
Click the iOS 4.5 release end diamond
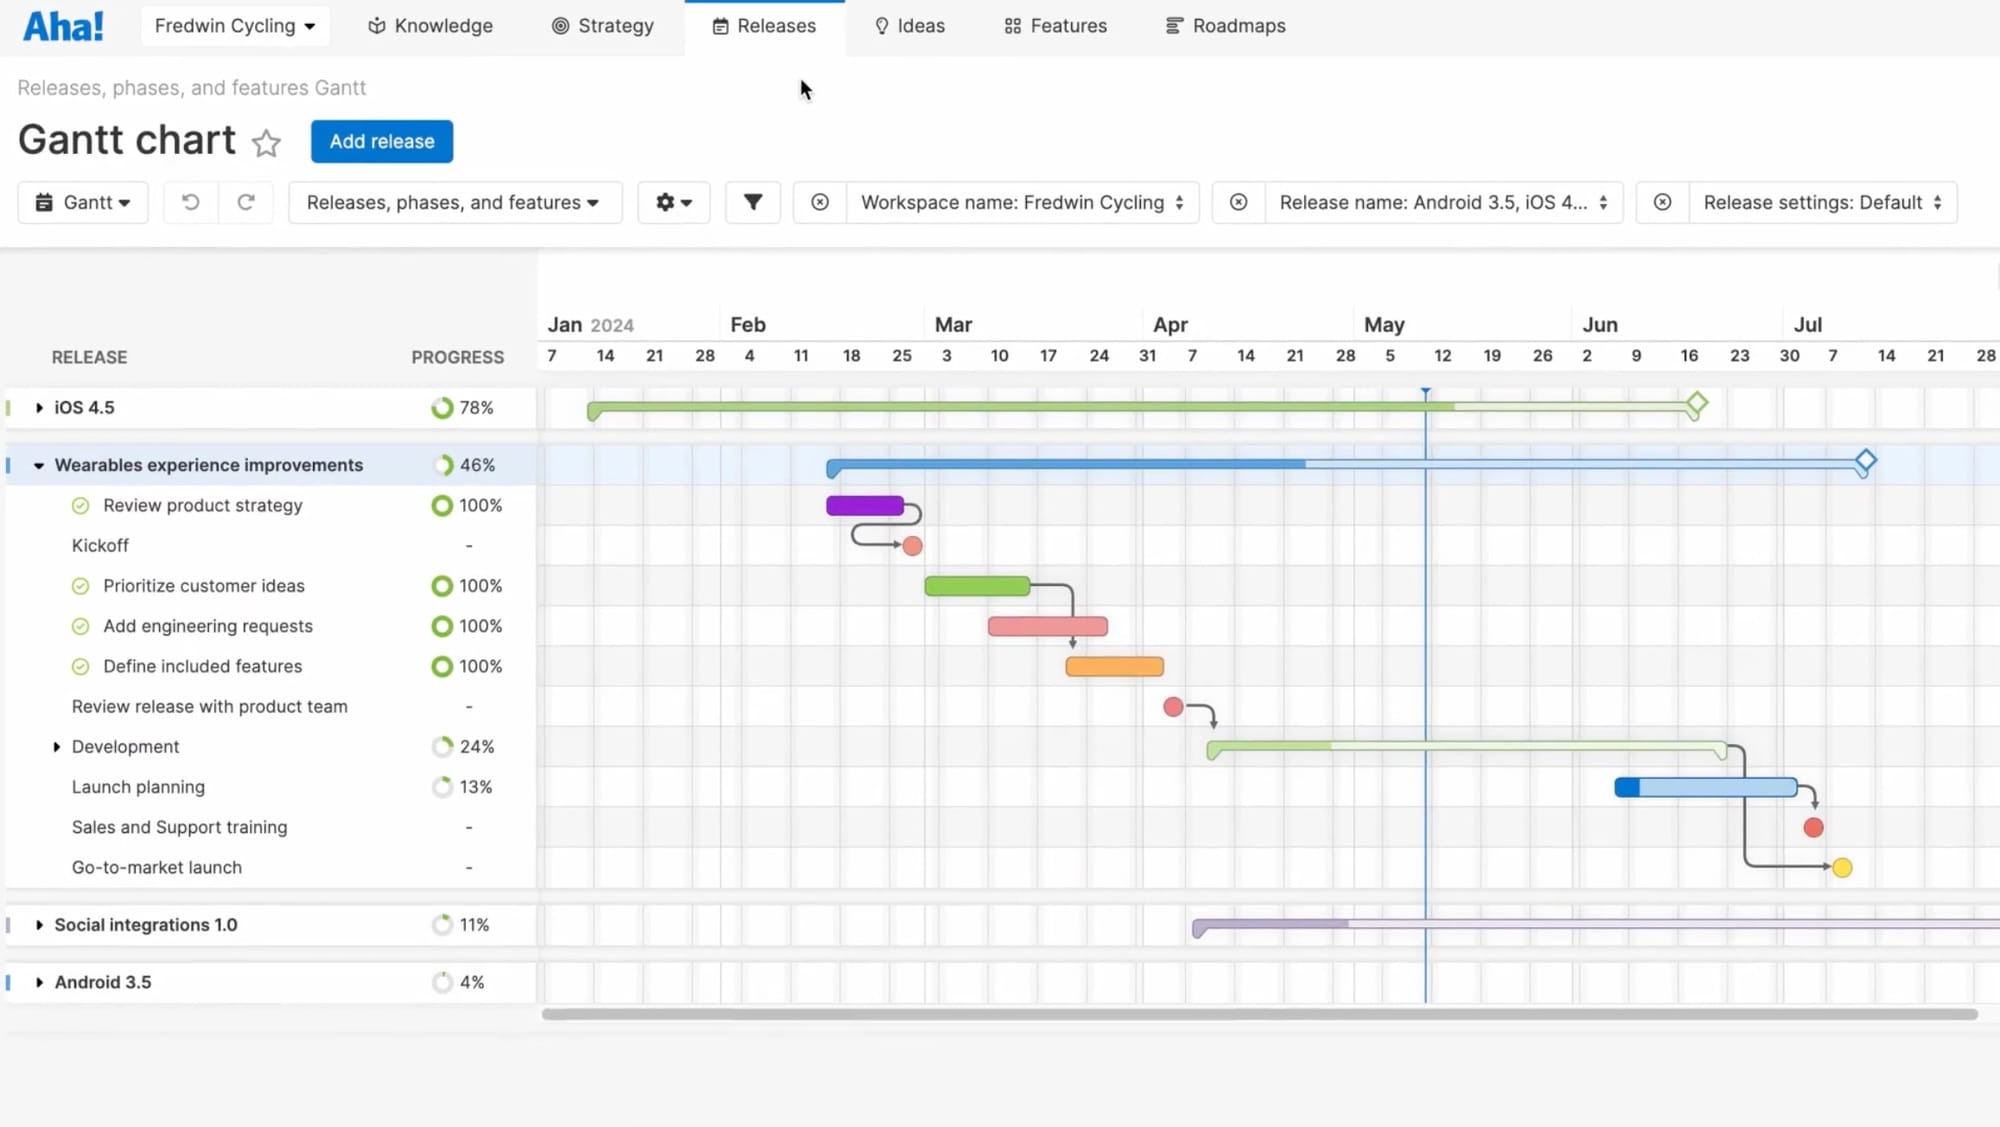pos(1696,404)
